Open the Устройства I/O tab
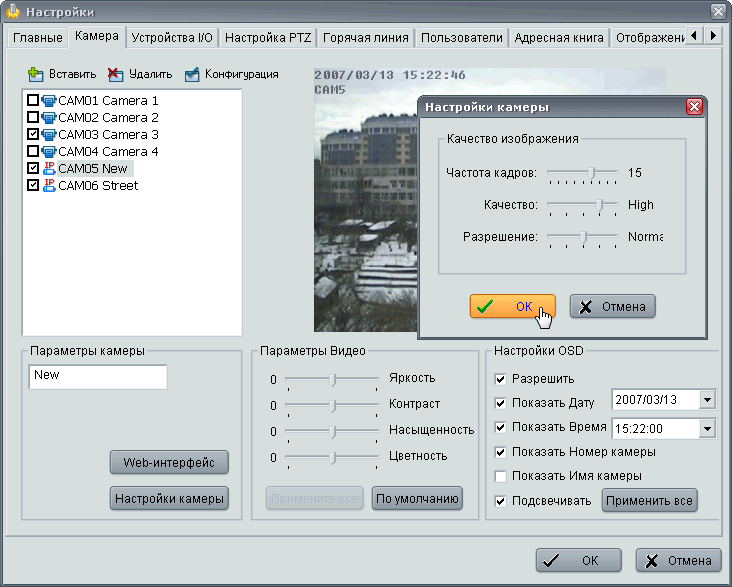 tap(172, 38)
